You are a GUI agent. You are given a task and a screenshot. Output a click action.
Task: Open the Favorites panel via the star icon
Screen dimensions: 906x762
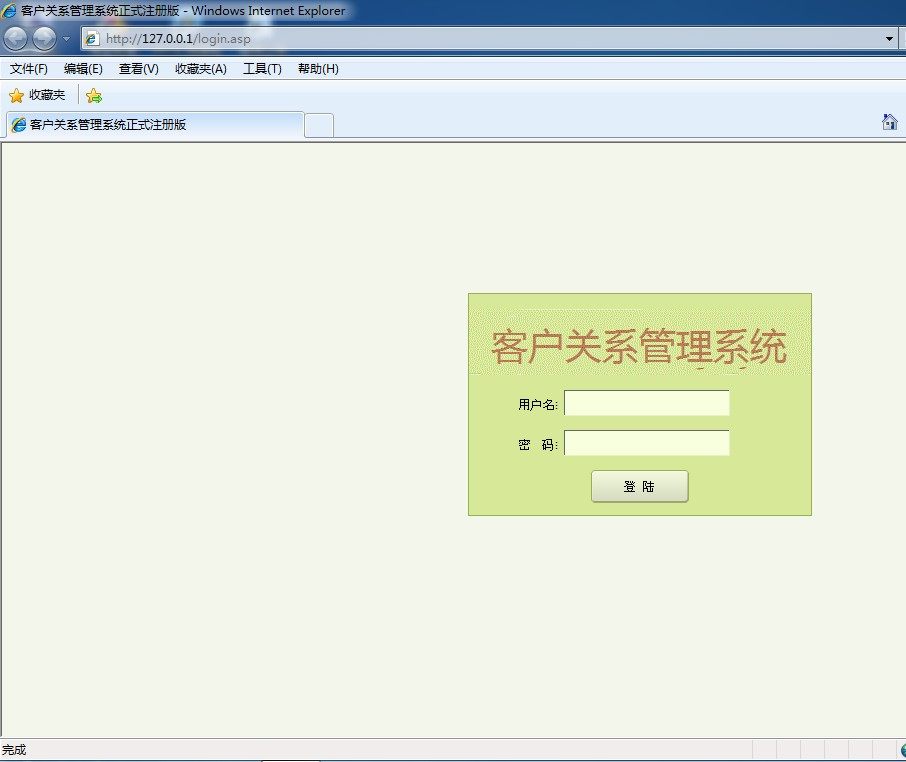17,95
